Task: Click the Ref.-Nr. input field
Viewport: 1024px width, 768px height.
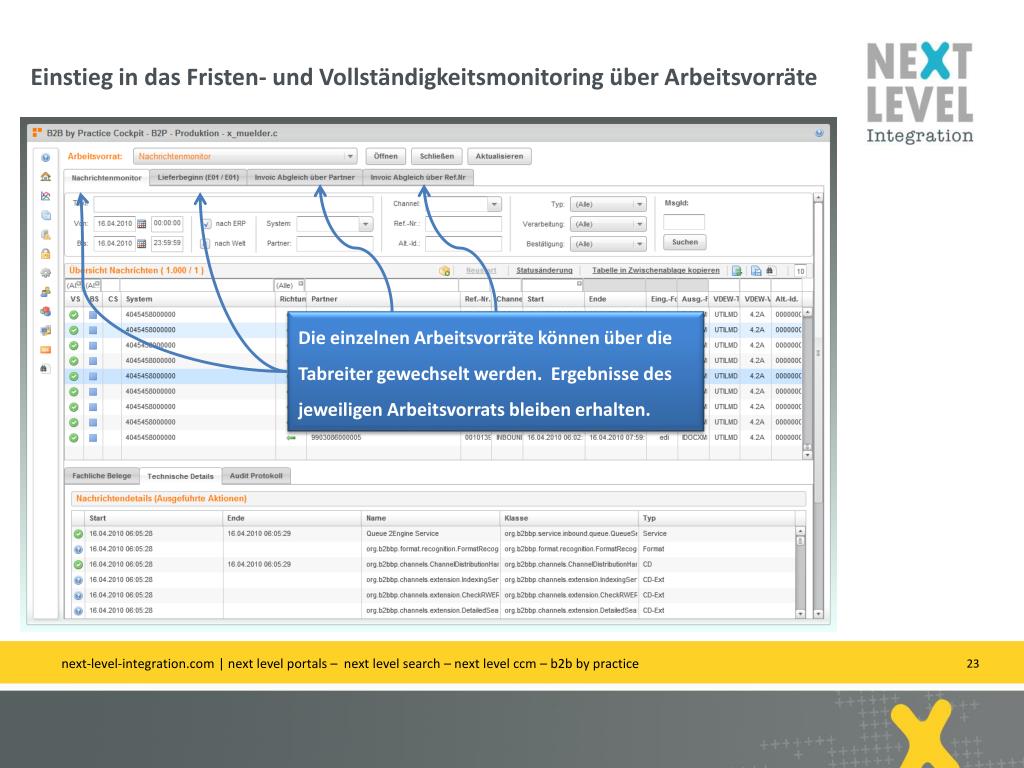Action: [463, 224]
